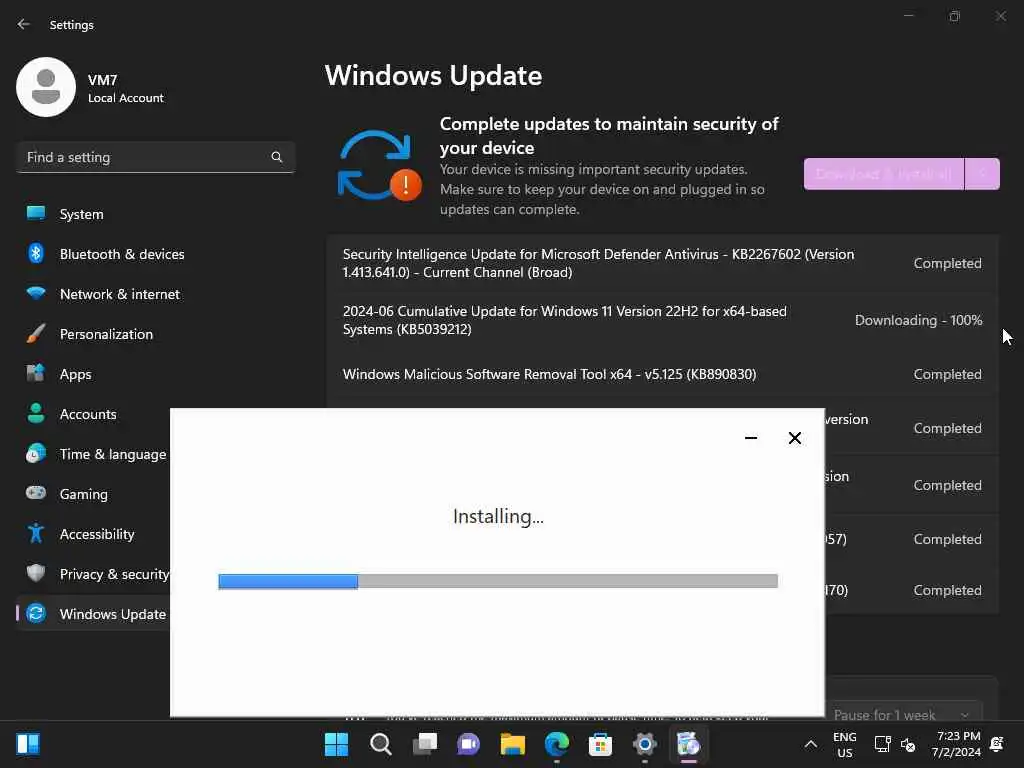The height and width of the screenshot is (768, 1024).
Task: Click the search magnifier in Find a setting
Action: 277,157
